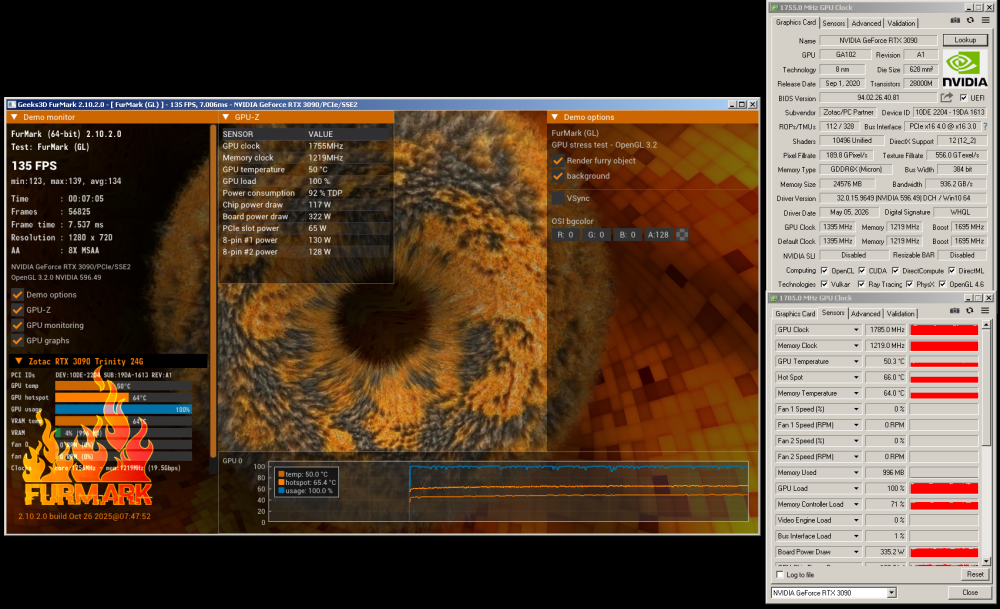
Task: Click the BIOS export share icon
Action: tap(946, 98)
